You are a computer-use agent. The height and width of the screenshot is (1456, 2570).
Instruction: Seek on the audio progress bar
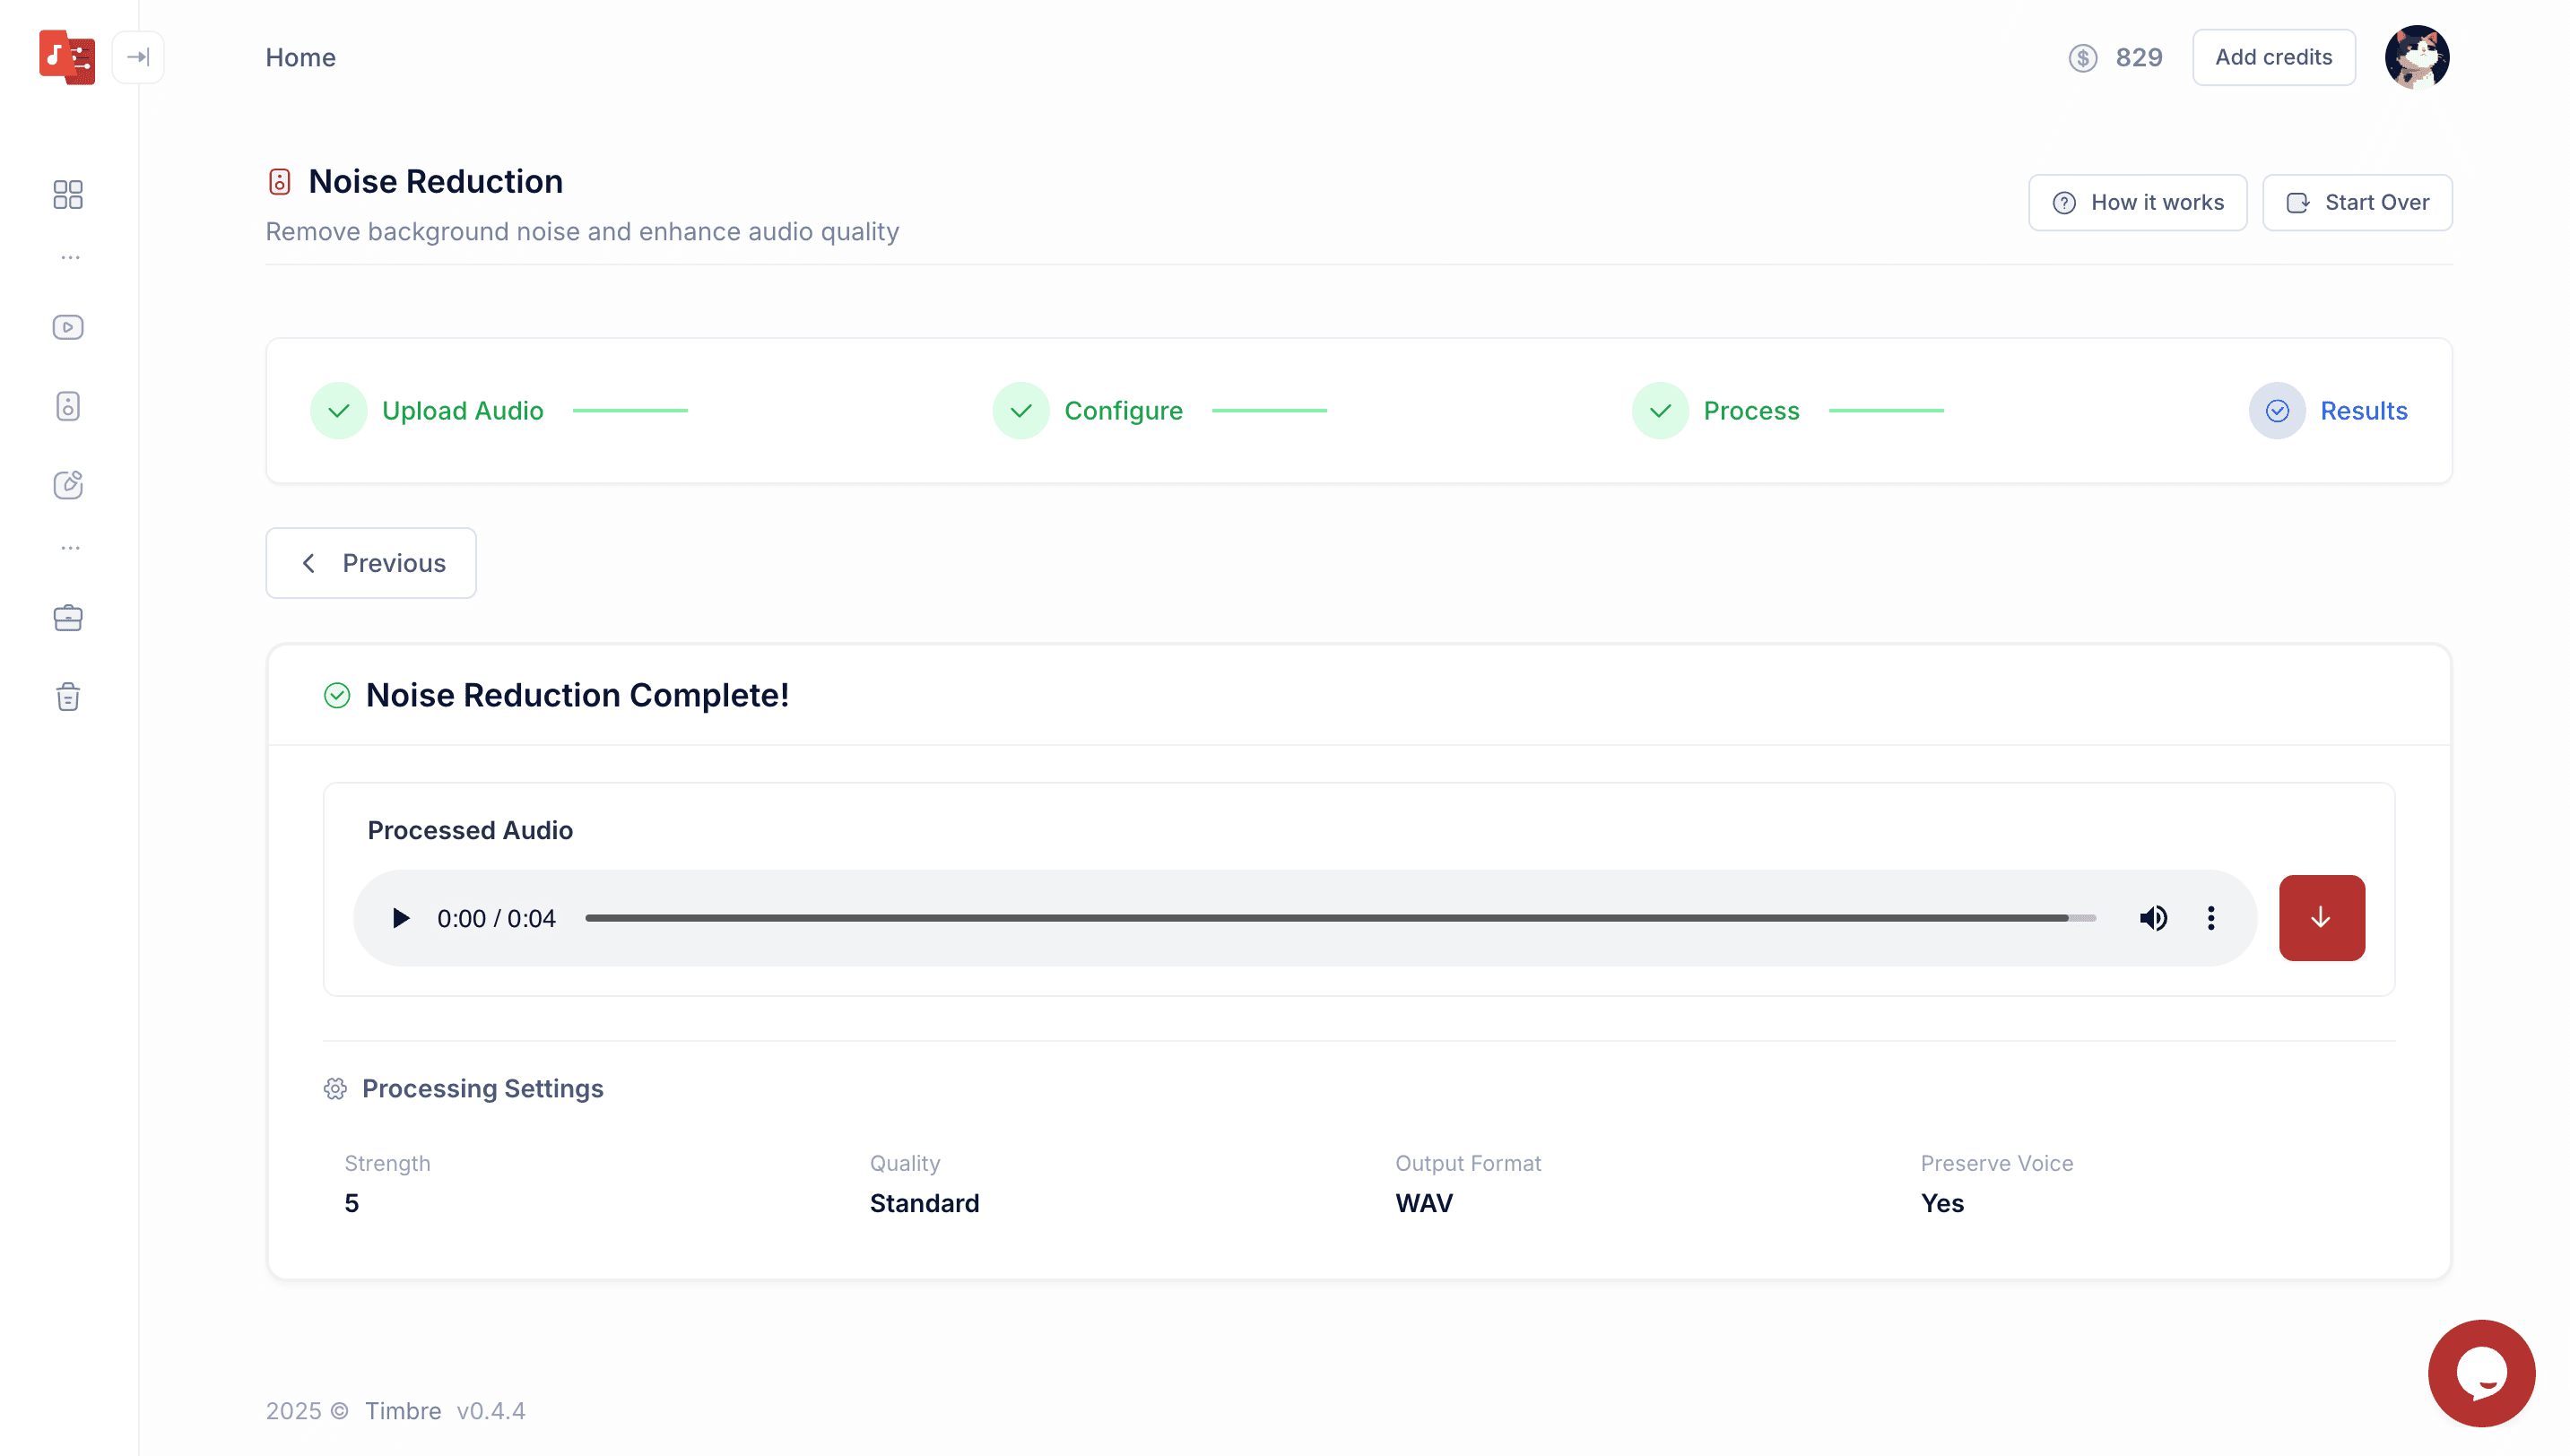coord(1340,918)
